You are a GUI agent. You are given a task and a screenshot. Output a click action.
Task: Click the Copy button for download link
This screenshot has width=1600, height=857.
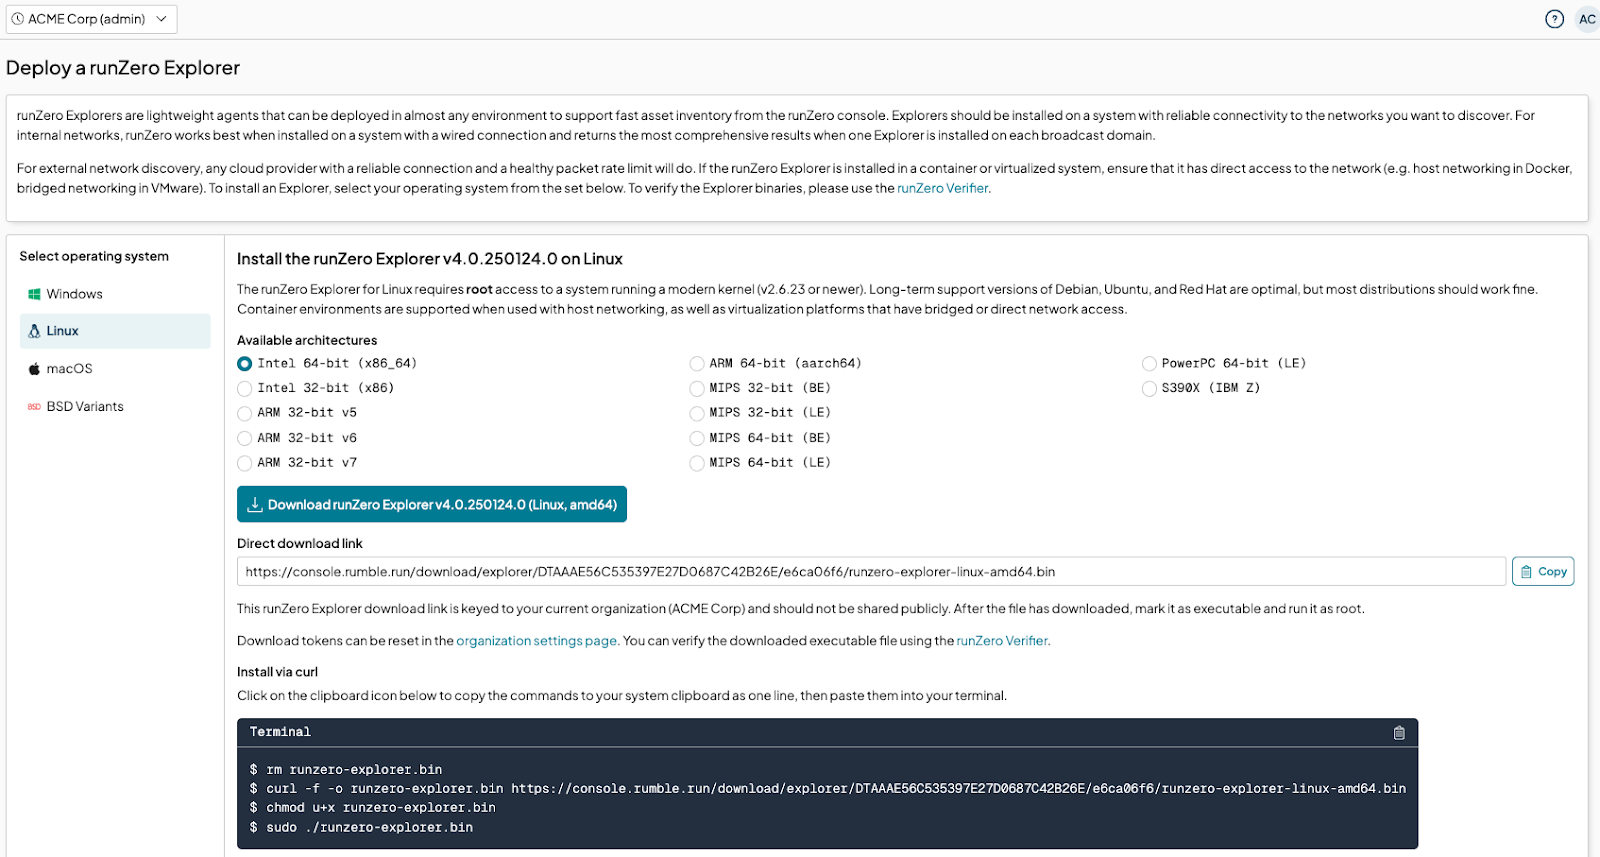point(1543,572)
